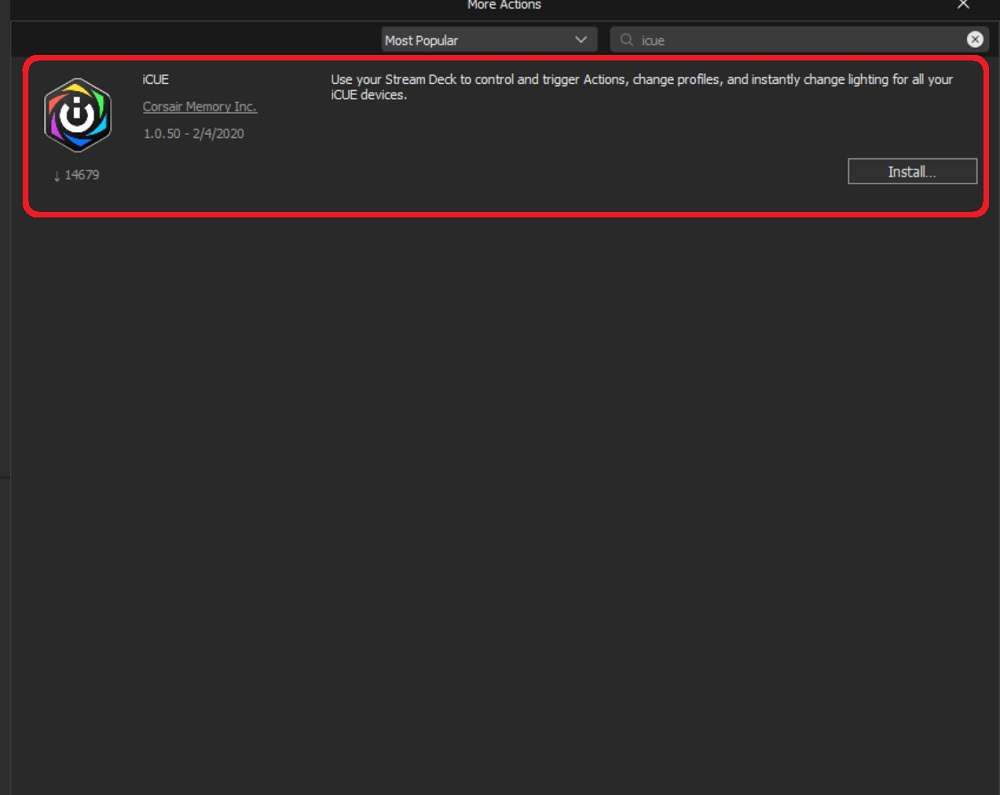Open the Corsair Memory Inc. link
This screenshot has height=795, width=1000.
[199, 106]
